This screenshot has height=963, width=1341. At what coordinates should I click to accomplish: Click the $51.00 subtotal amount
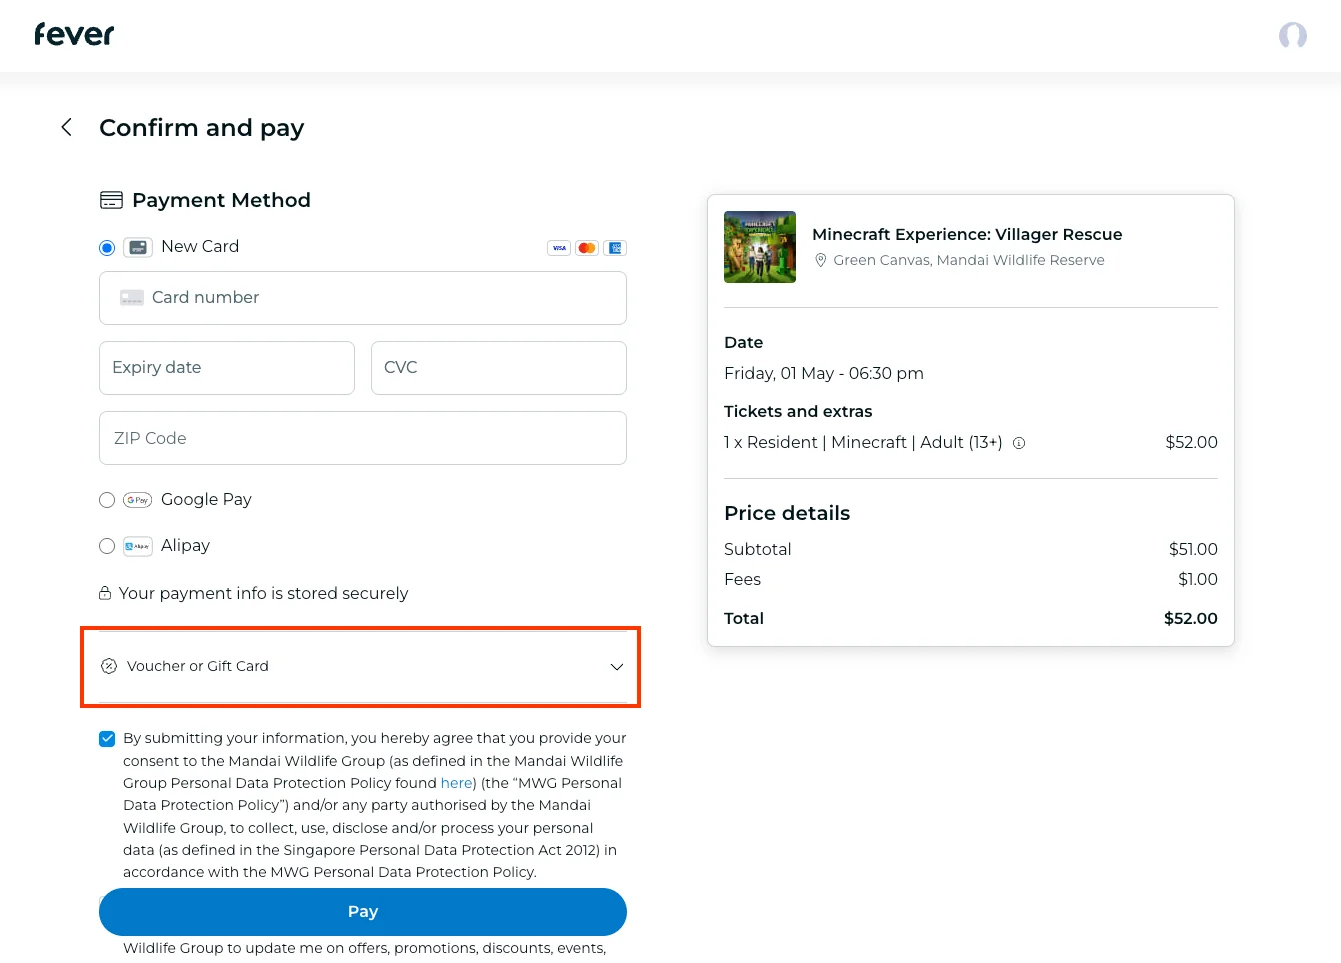[x=1193, y=549]
